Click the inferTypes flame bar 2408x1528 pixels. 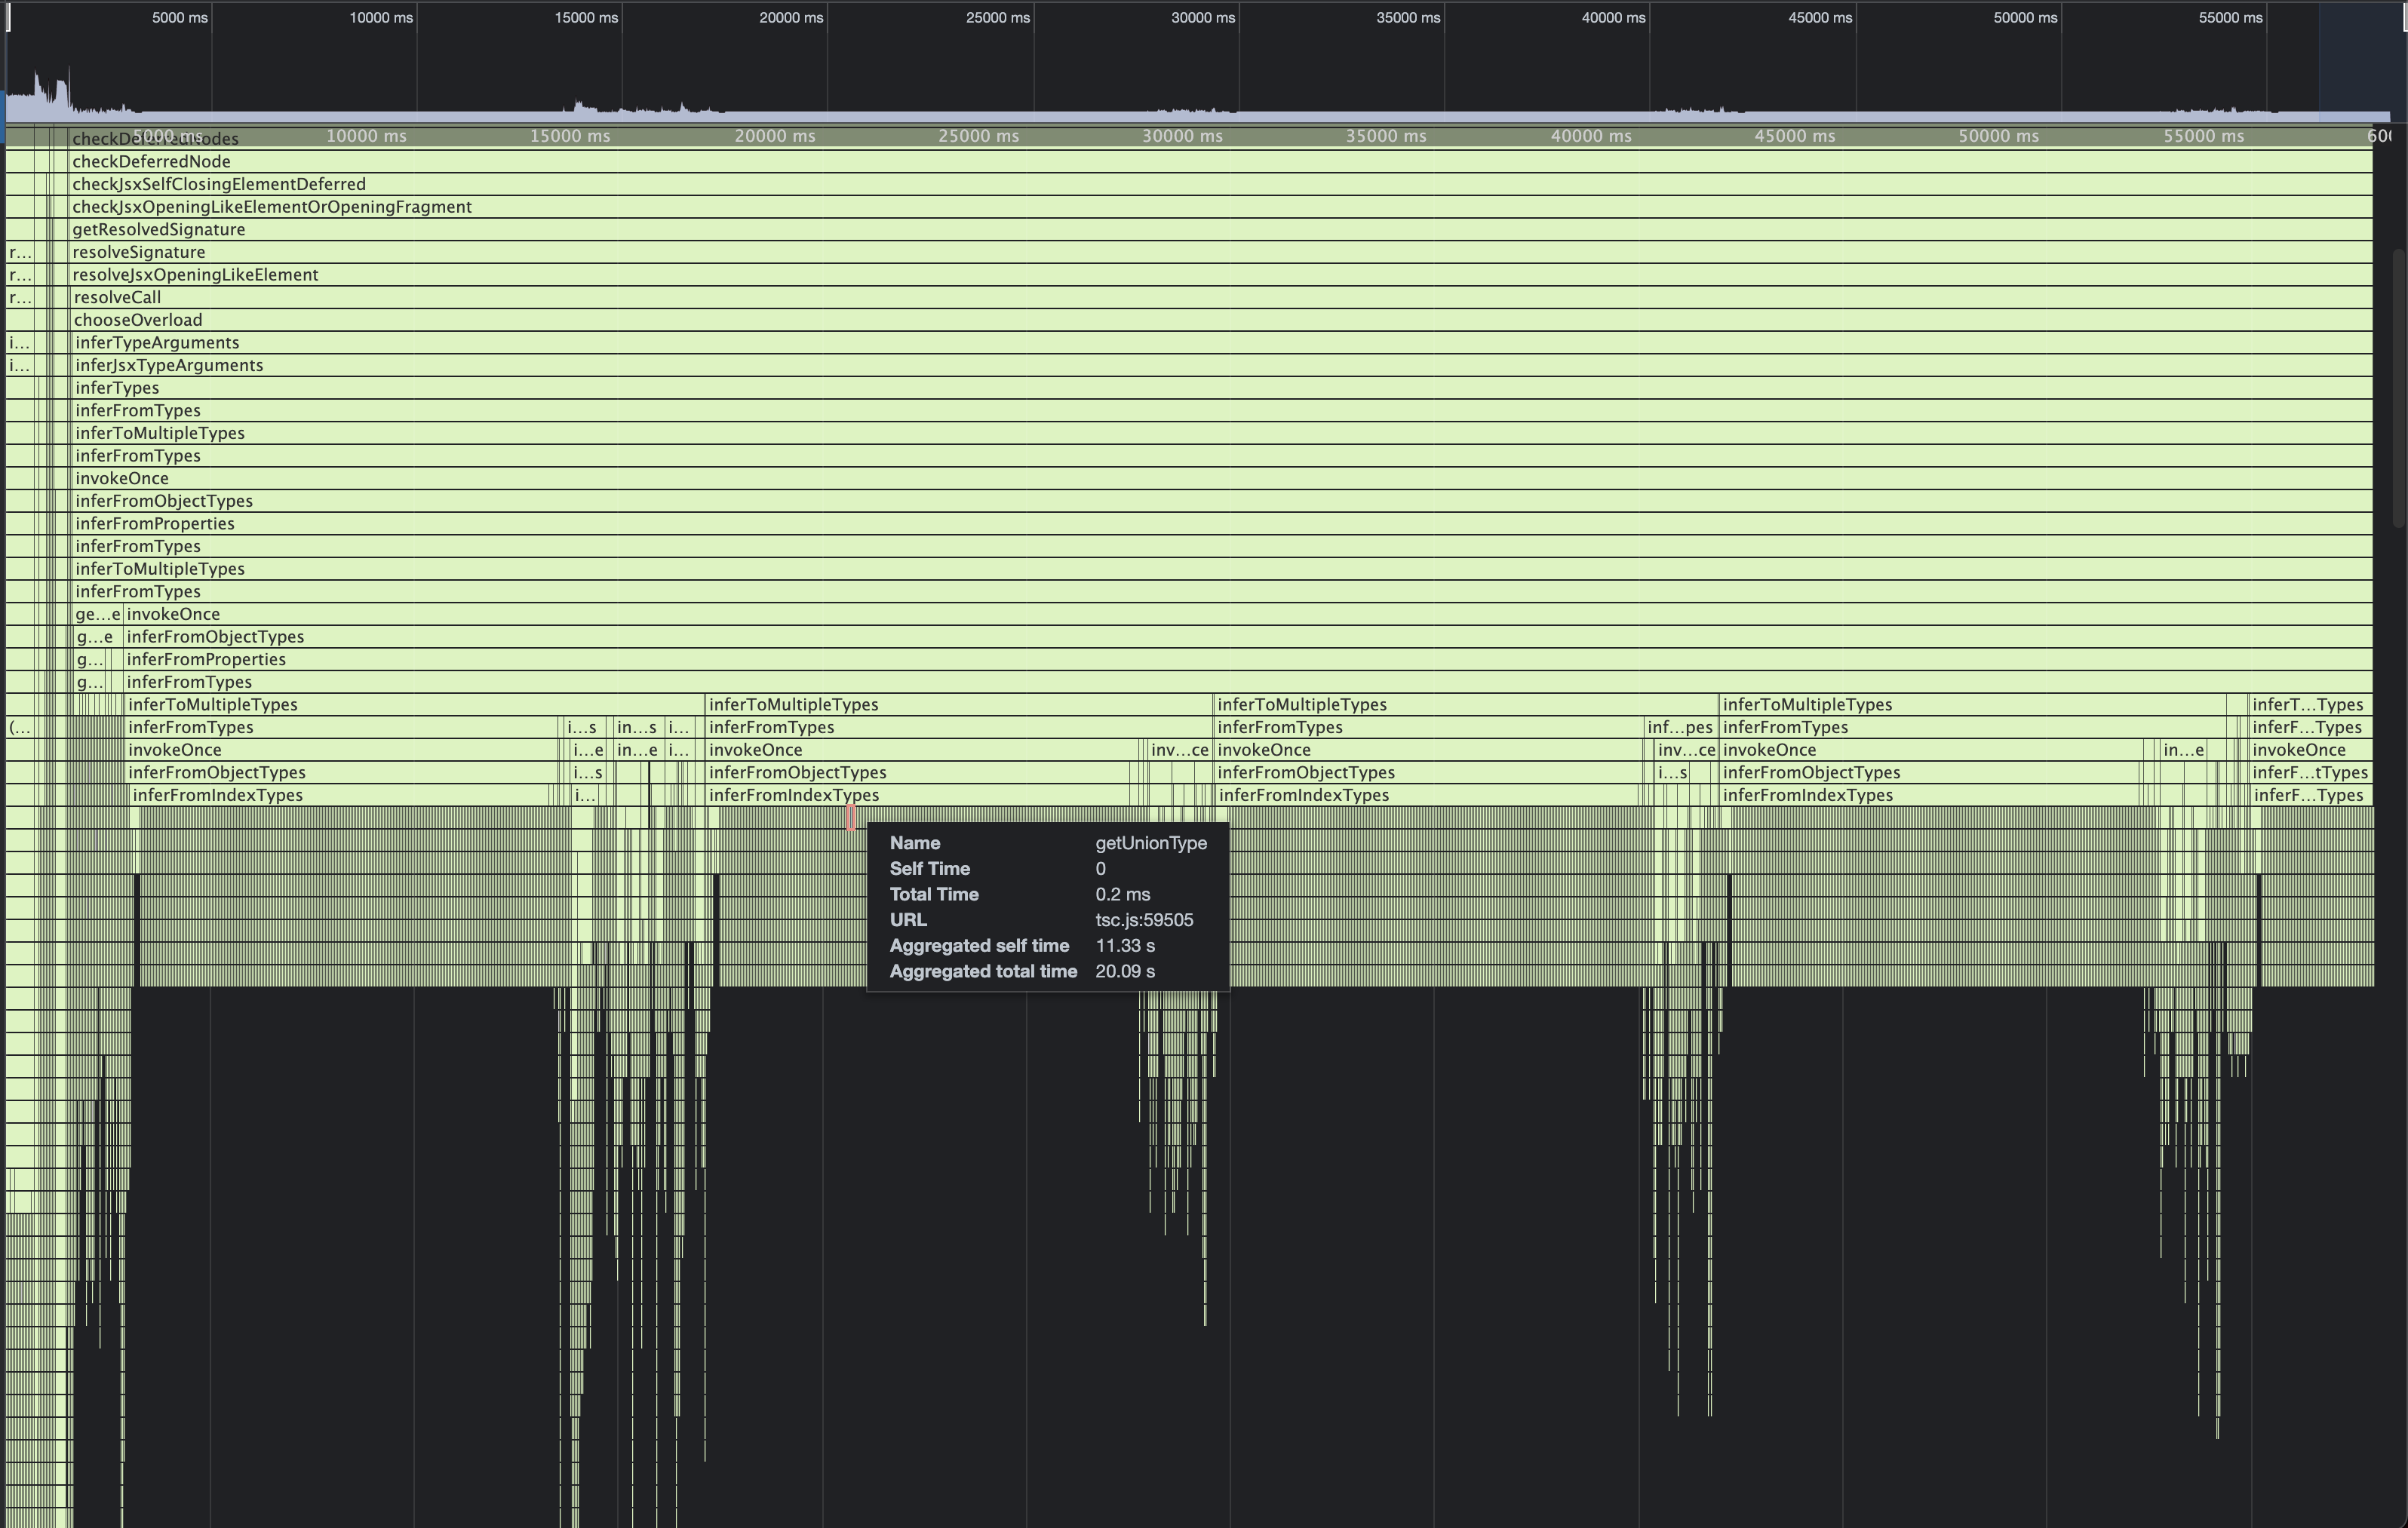(x=117, y=388)
